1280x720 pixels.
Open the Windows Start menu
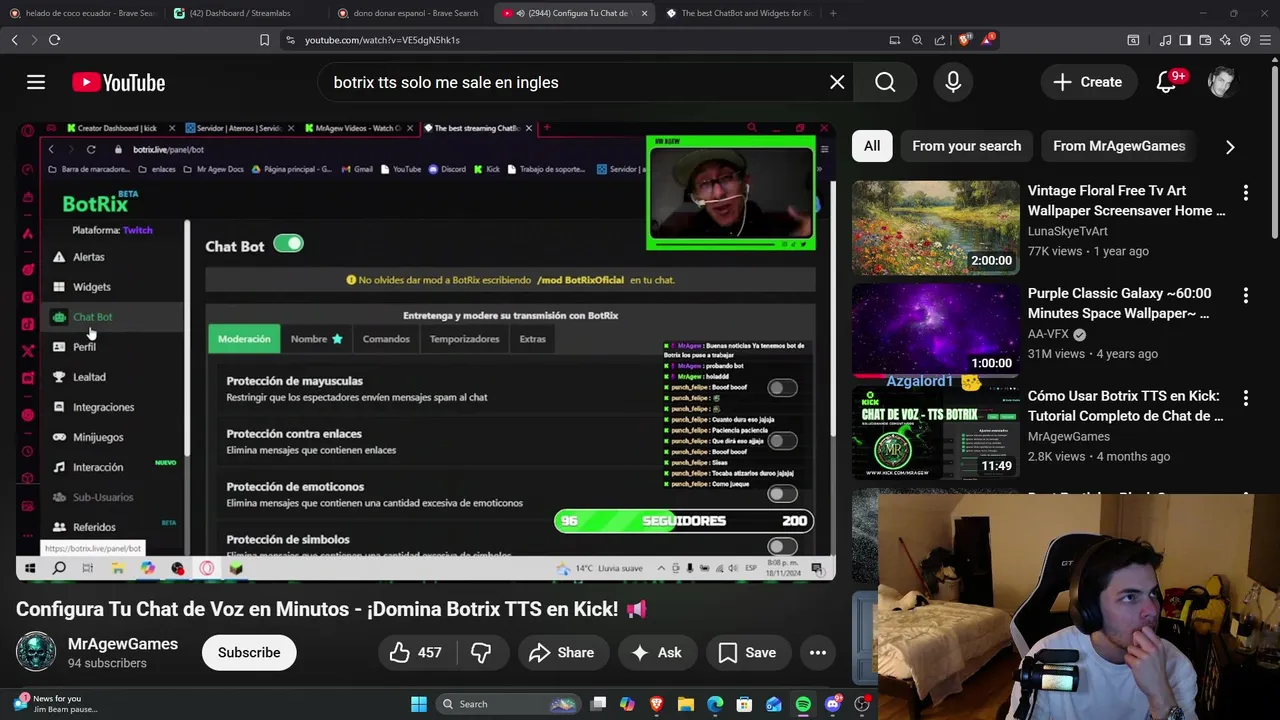419,704
